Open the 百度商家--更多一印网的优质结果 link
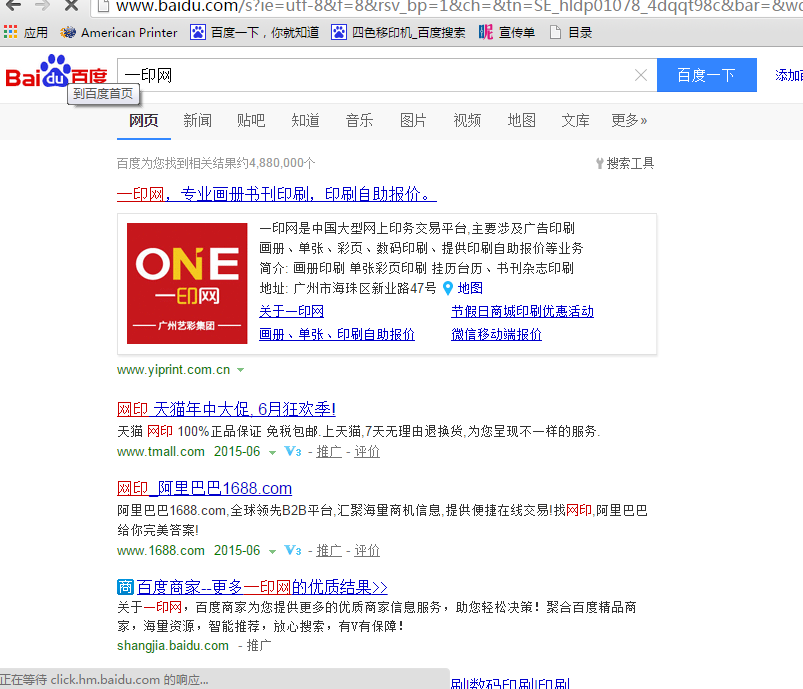Viewport: 803px width, 689px height. click(x=262, y=587)
